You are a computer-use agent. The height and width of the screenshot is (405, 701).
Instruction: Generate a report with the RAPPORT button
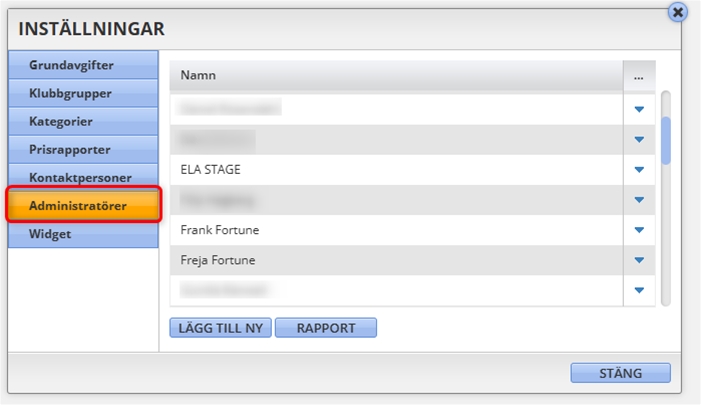click(326, 328)
